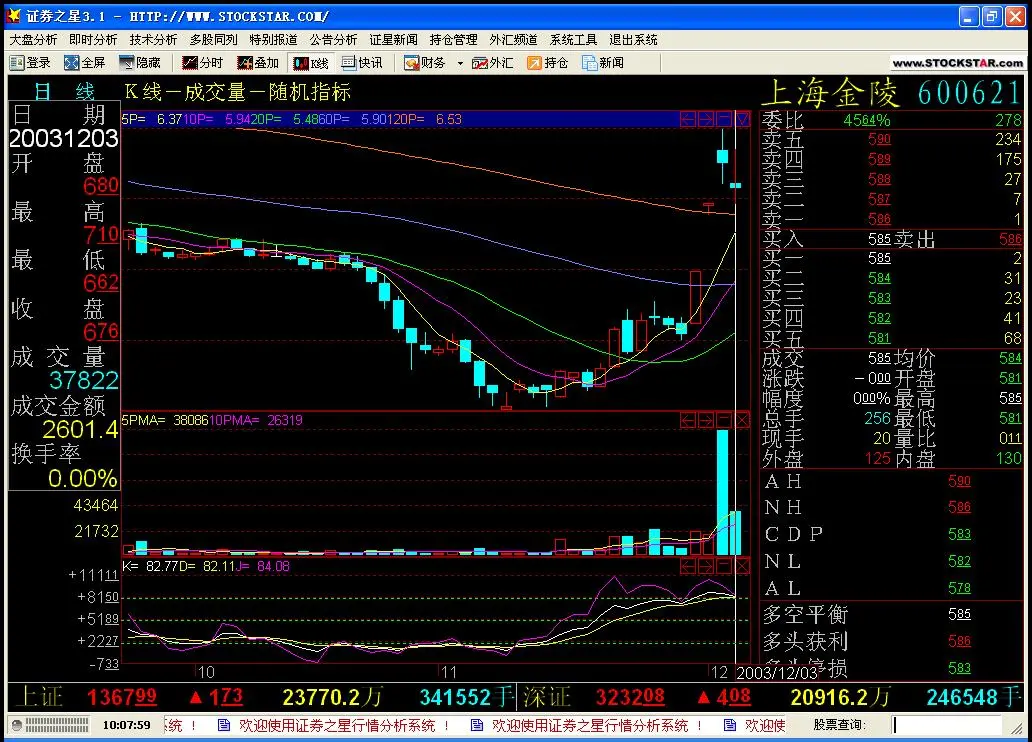This screenshot has width=1032, height=742.
Task: Click the chart title K线－成交量－随机指标
Action: [238, 92]
